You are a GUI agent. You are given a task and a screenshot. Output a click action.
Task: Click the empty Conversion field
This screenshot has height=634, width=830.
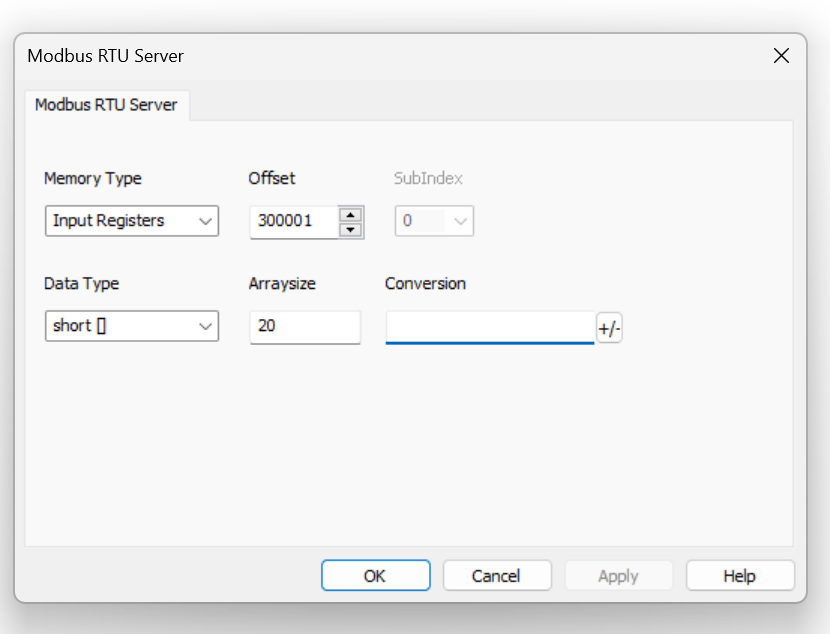coord(490,328)
